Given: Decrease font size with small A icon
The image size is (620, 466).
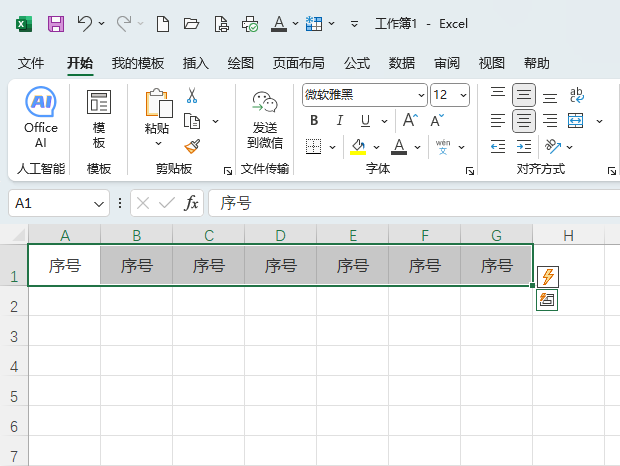Looking at the screenshot, I should pyautogui.click(x=437, y=120).
